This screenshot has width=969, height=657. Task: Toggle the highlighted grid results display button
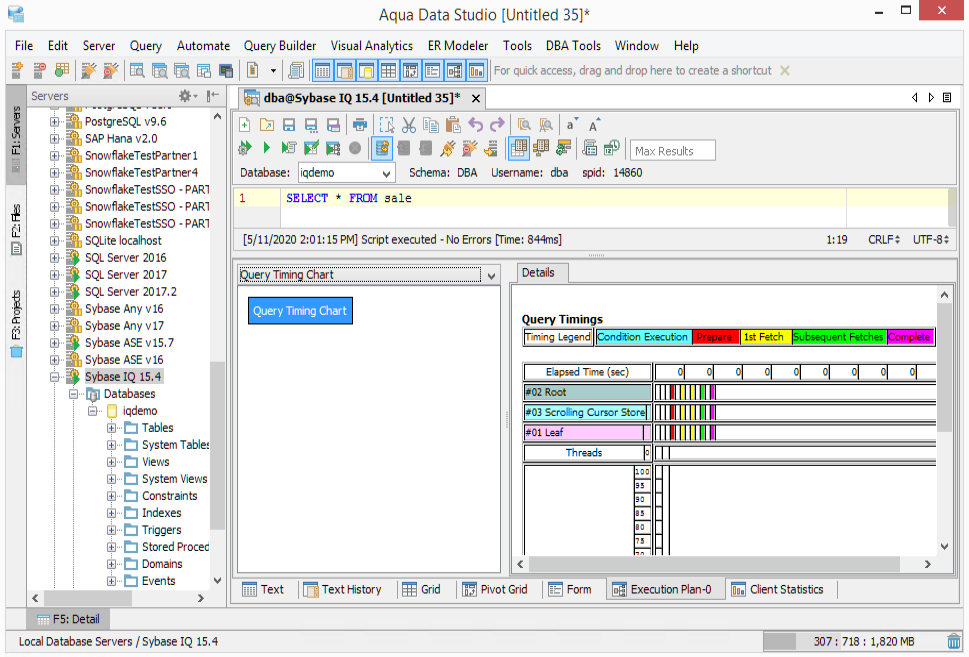point(519,149)
